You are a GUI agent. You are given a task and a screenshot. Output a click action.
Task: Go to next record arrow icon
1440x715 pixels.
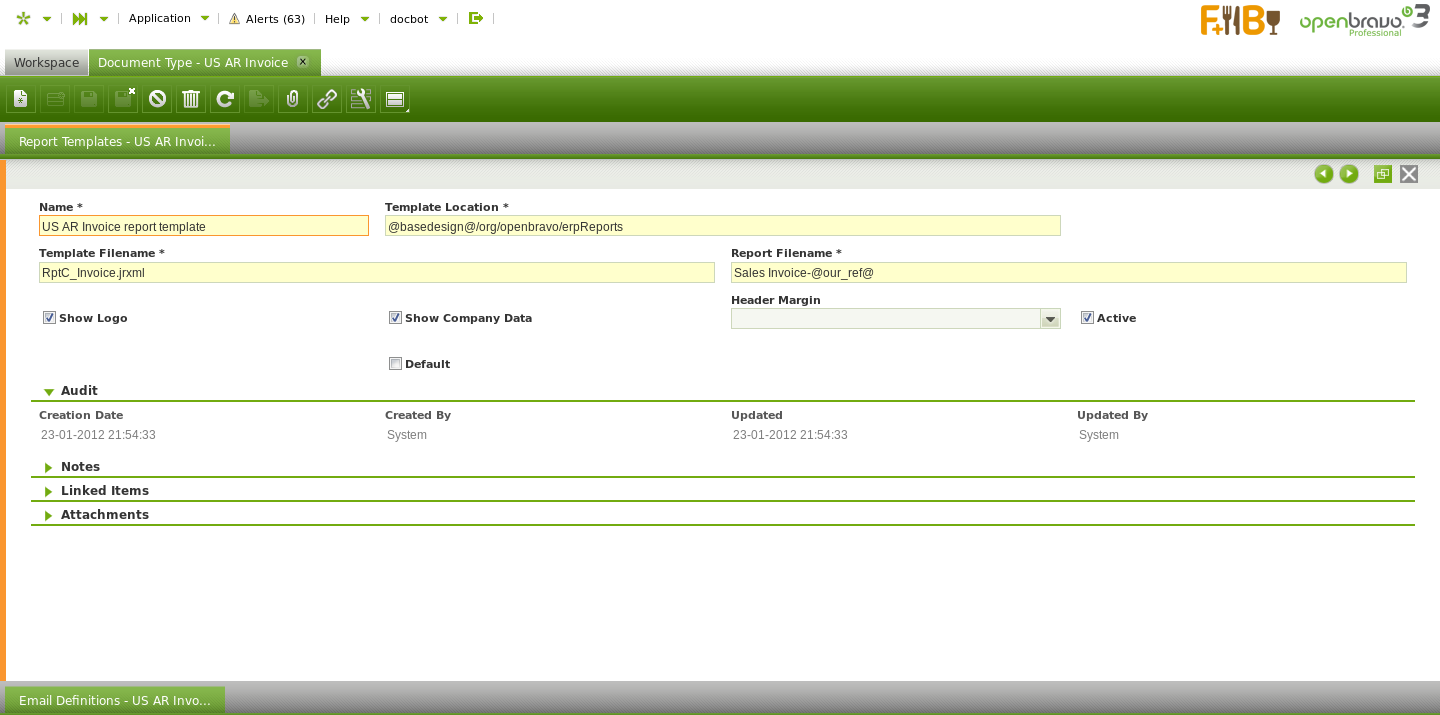pyautogui.click(x=1349, y=174)
